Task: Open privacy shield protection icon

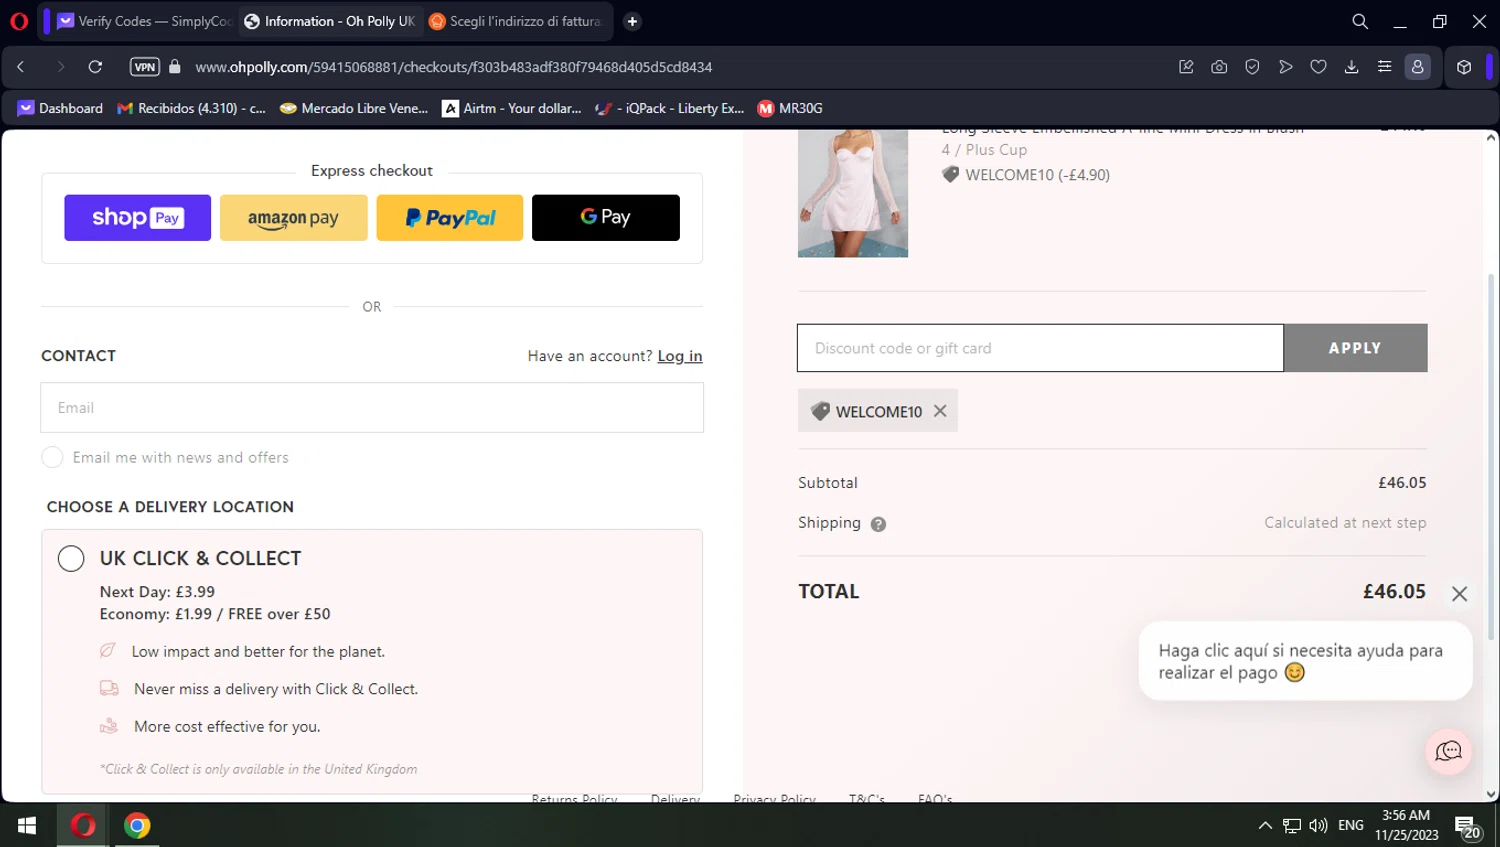Action: coord(1252,67)
